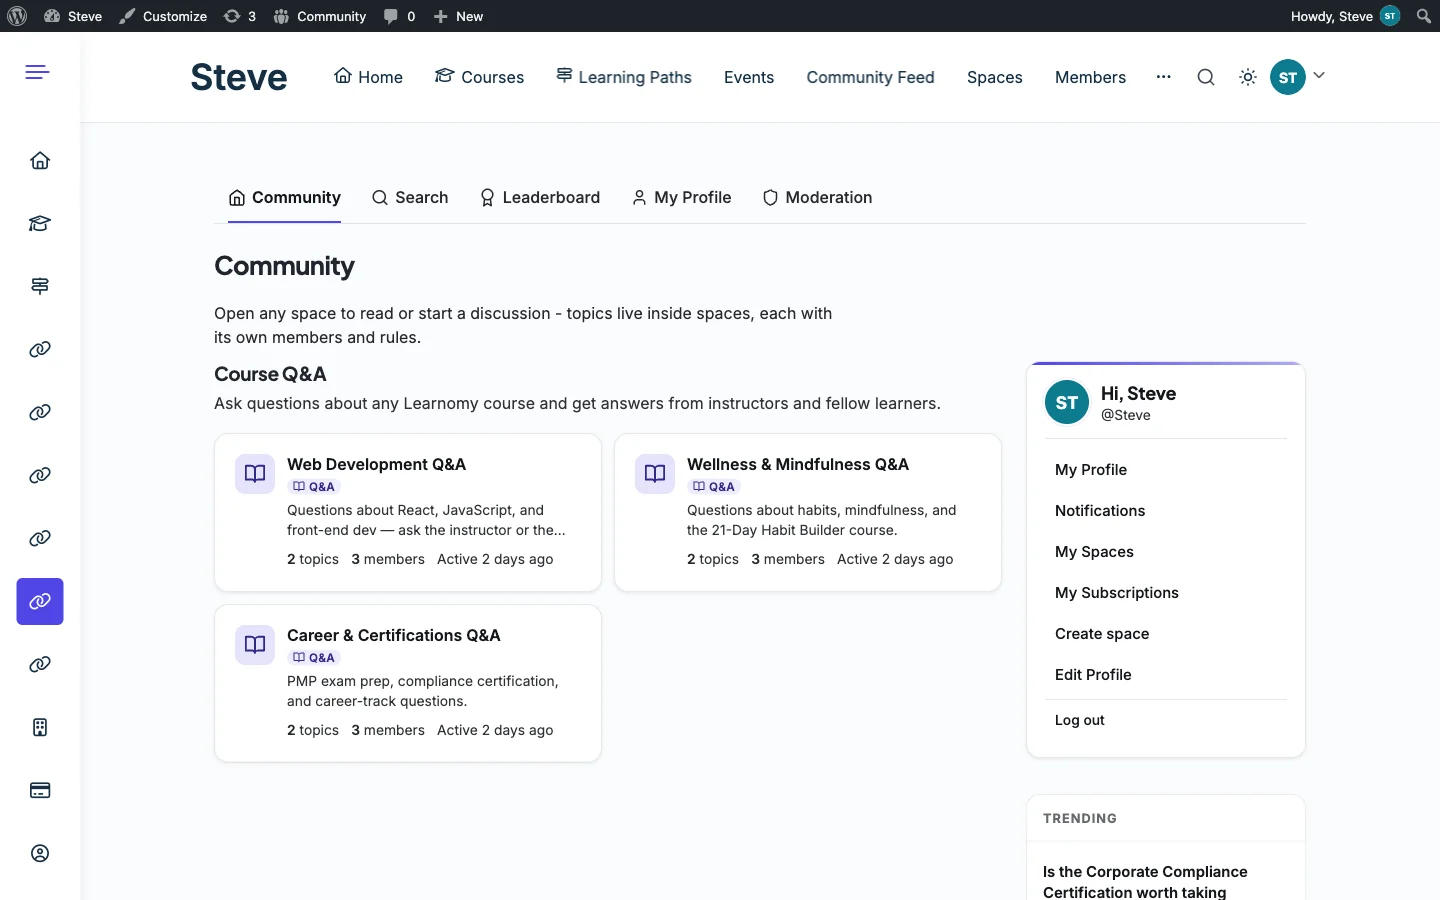This screenshot has width=1440, height=900.
Task: Go to Learning Paths in top navigation
Action: coord(624,77)
